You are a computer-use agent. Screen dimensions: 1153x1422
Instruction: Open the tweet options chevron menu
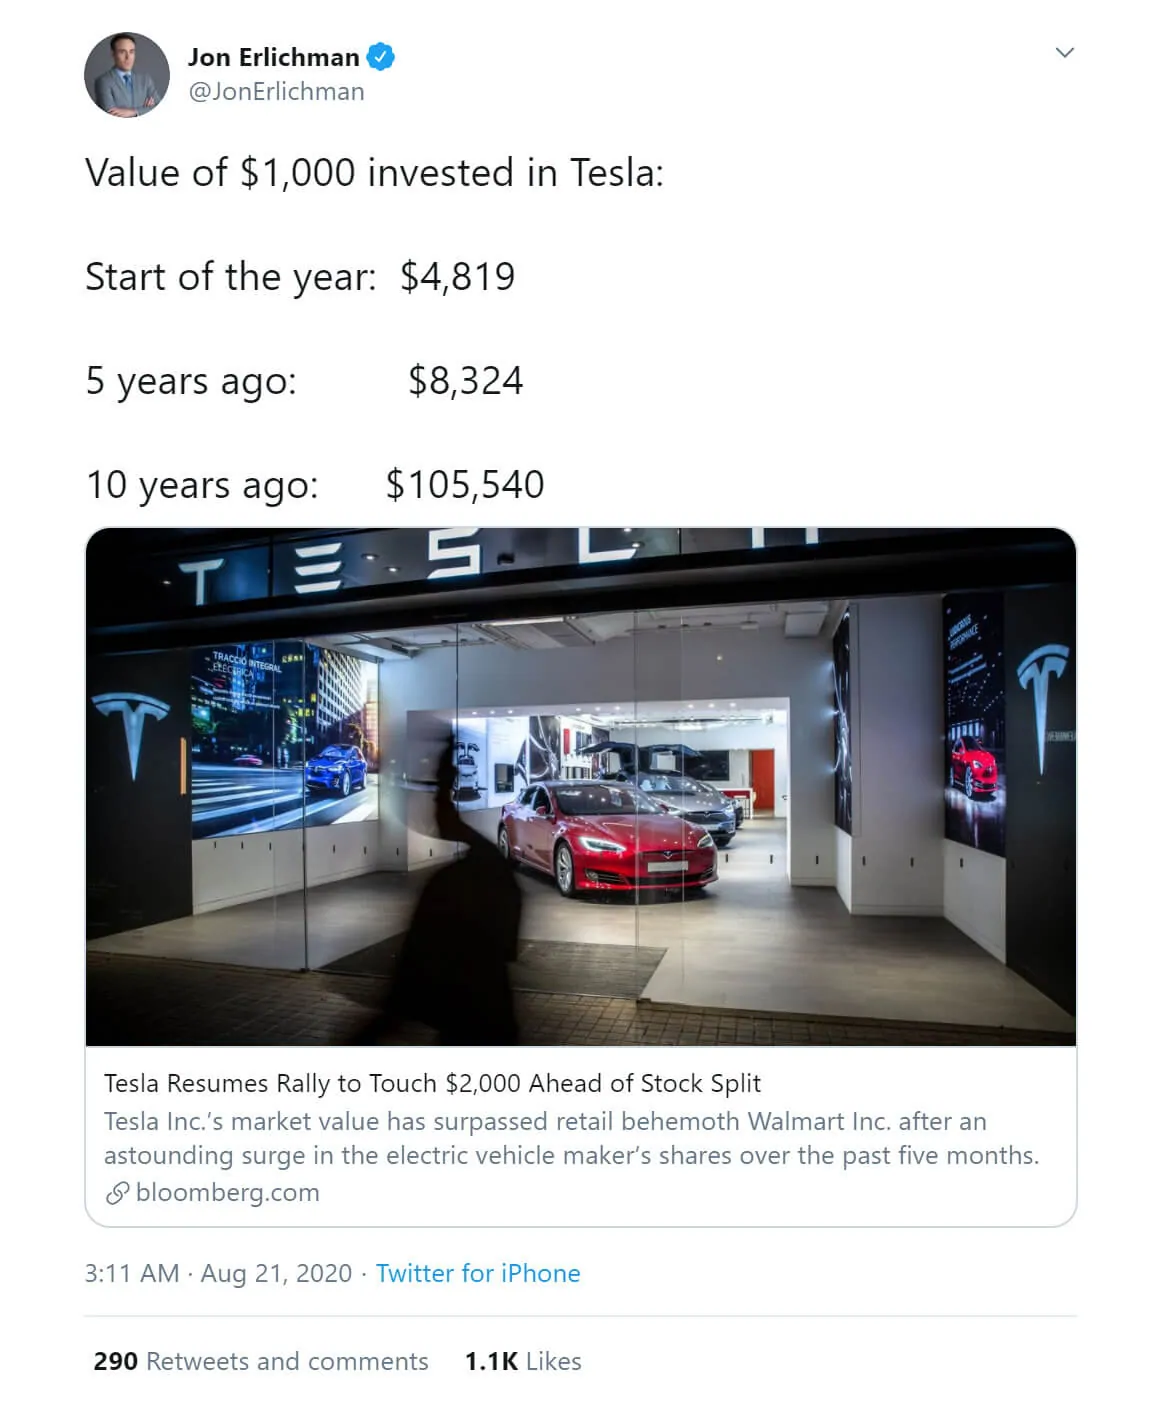coord(1064,52)
